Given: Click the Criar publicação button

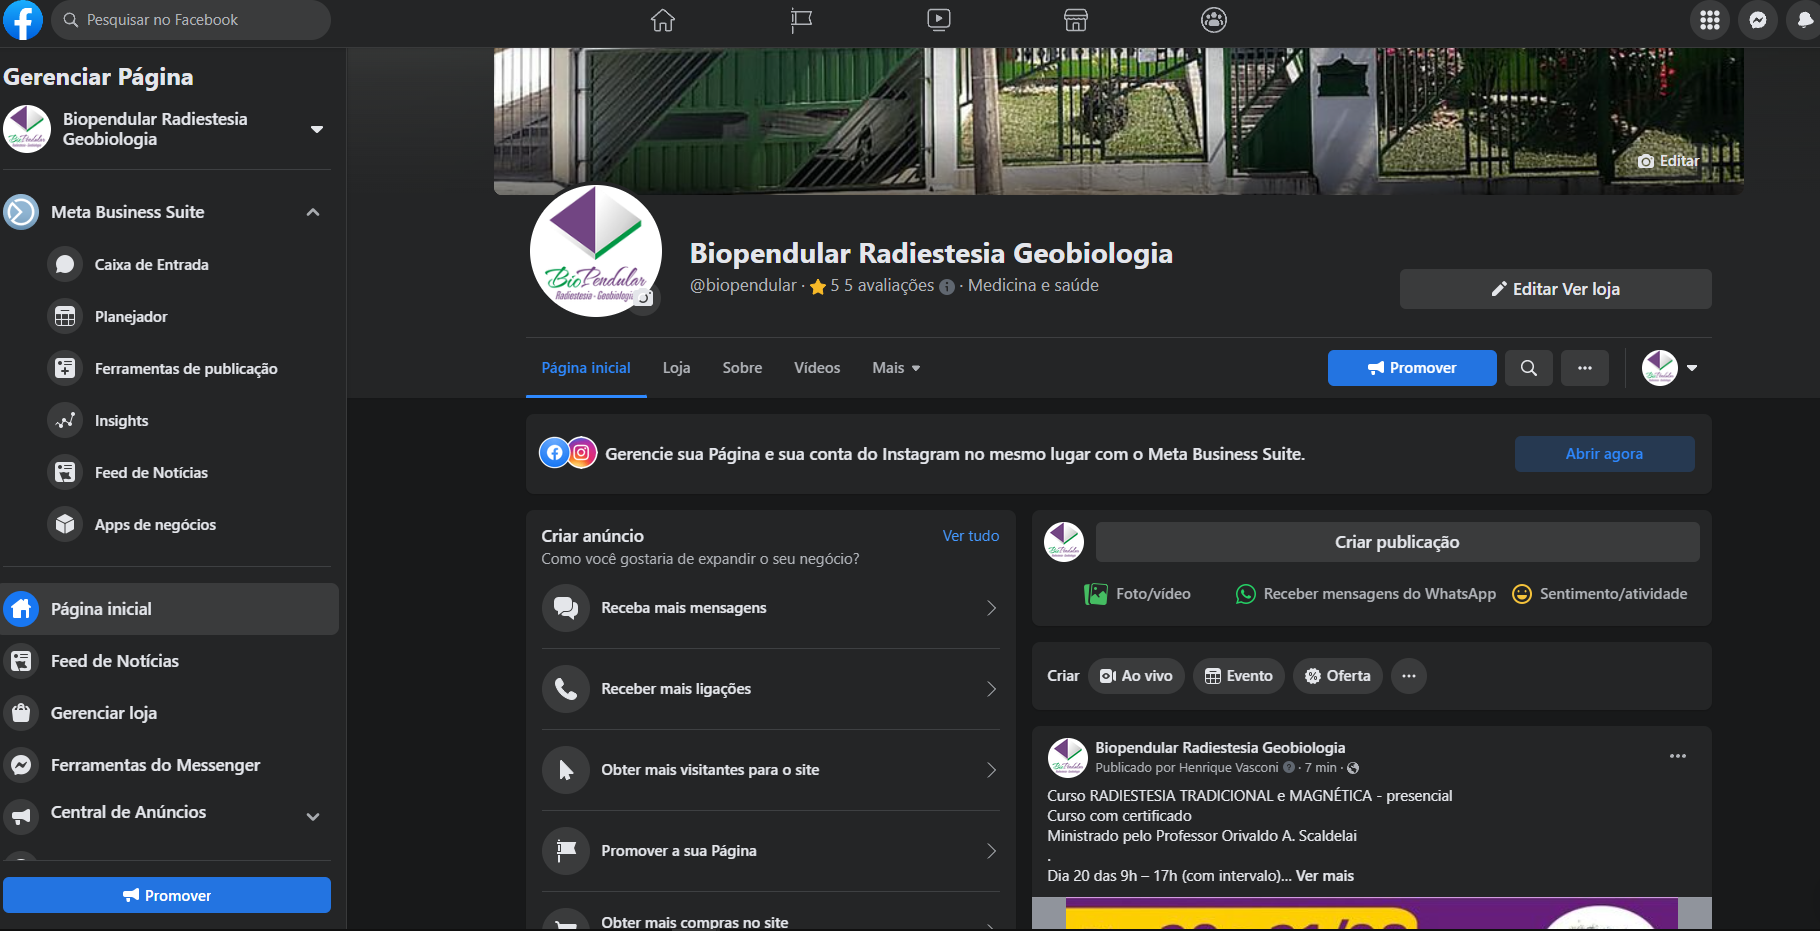Looking at the screenshot, I should click(x=1398, y=542).
